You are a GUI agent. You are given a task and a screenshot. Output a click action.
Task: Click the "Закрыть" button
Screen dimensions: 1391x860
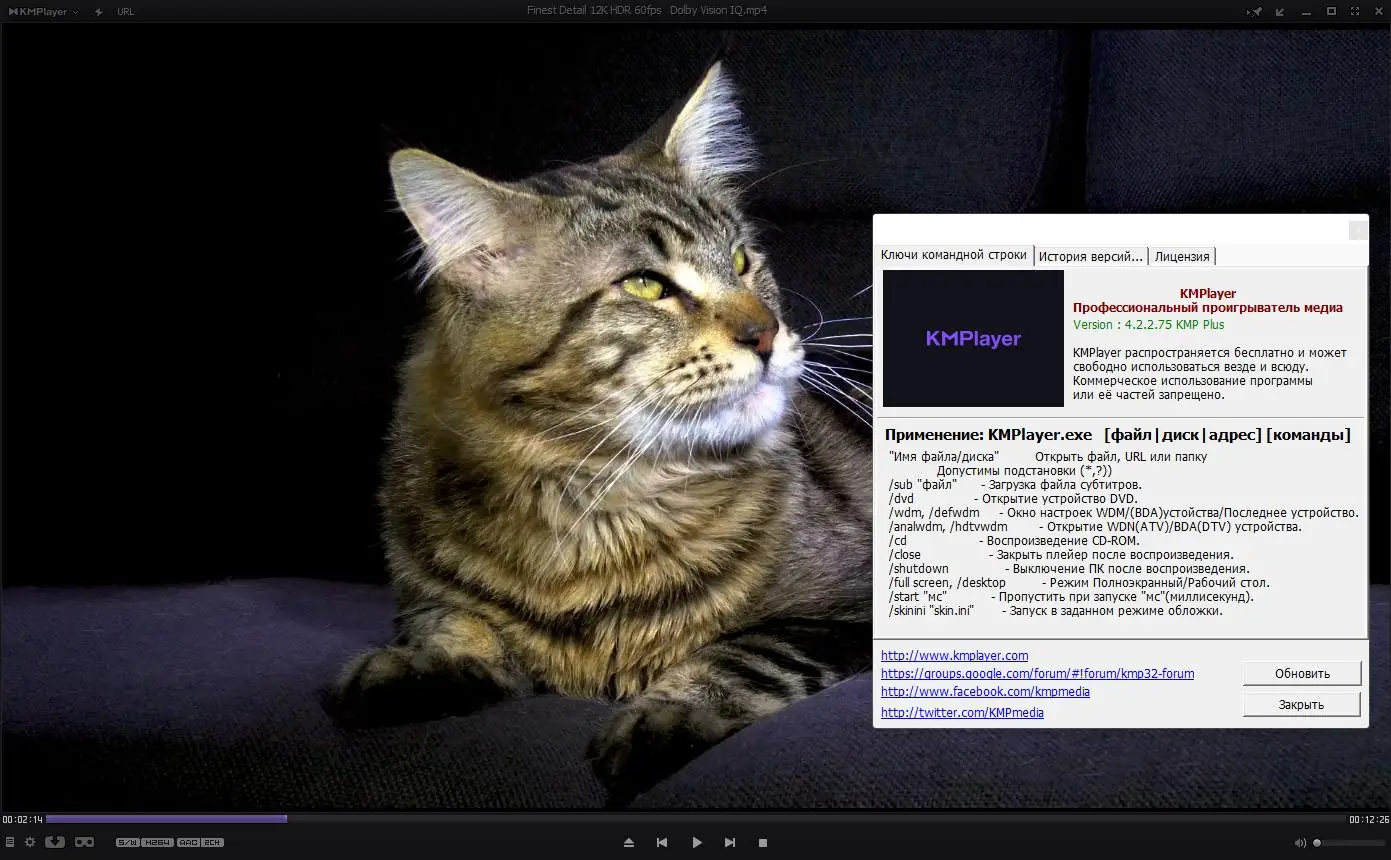[1302, 705]
